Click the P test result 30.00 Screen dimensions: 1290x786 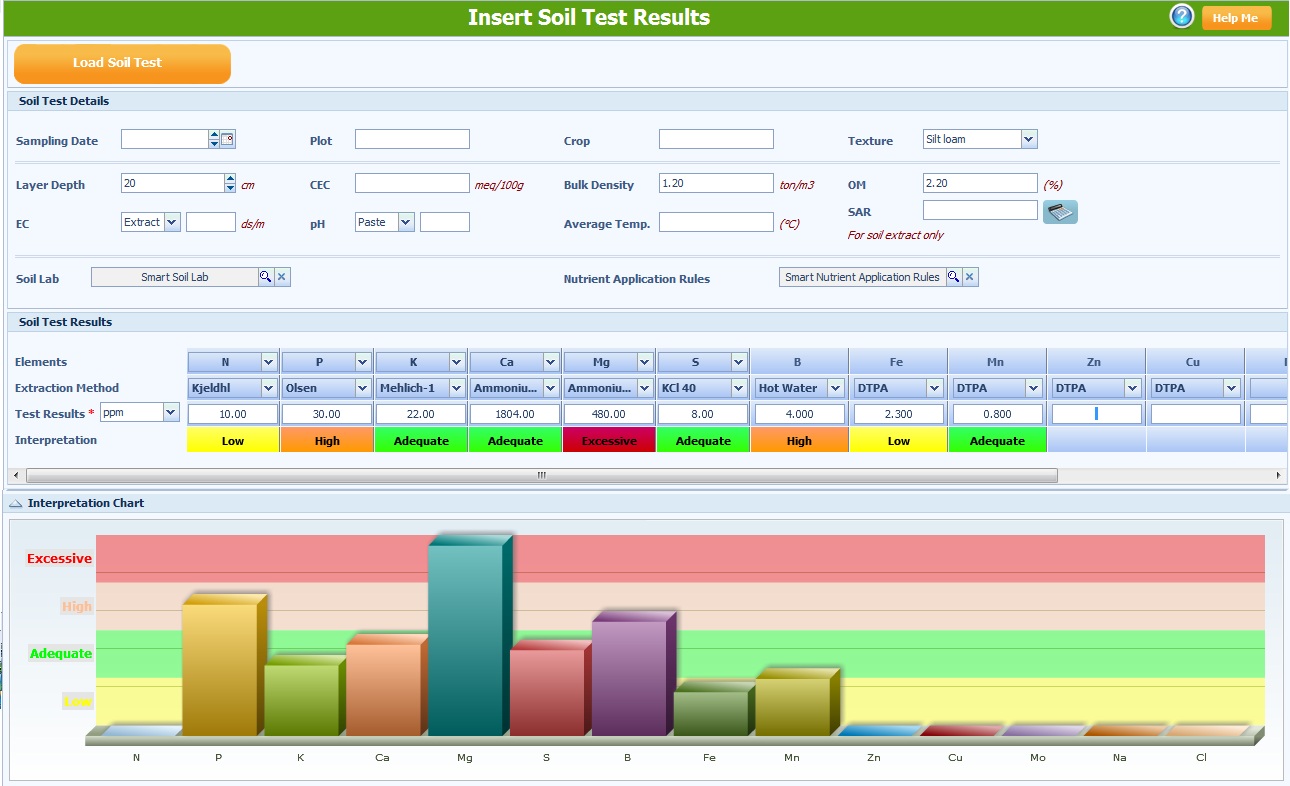(x=327, y=414)
